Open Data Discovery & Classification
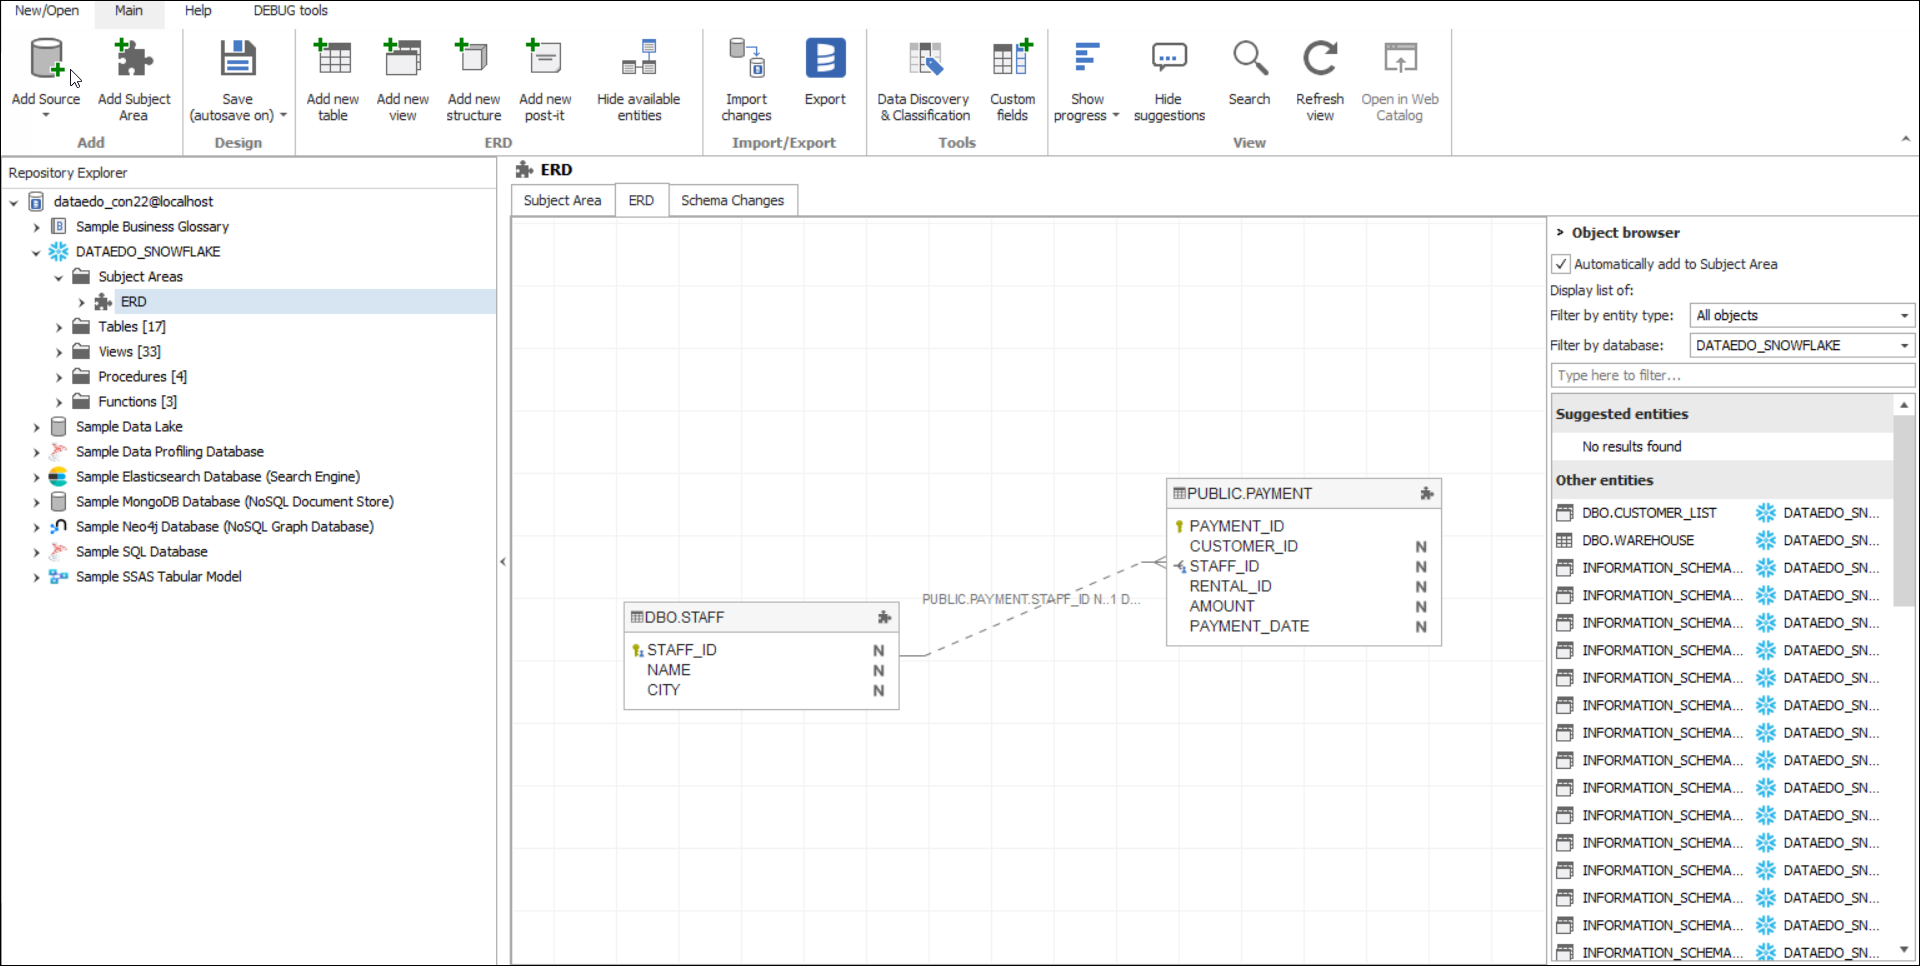1920x966 pixels. click(x=924, y=60)
